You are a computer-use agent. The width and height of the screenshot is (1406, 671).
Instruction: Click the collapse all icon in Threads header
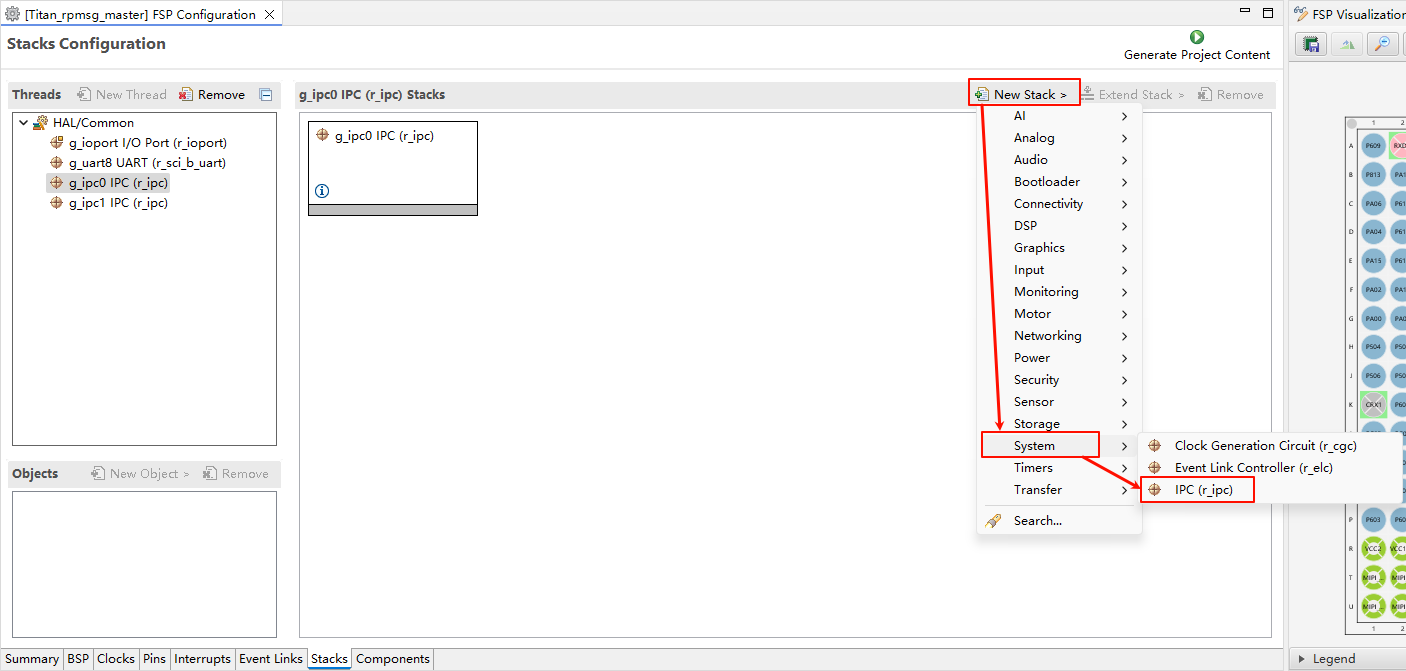click(266, 95)
